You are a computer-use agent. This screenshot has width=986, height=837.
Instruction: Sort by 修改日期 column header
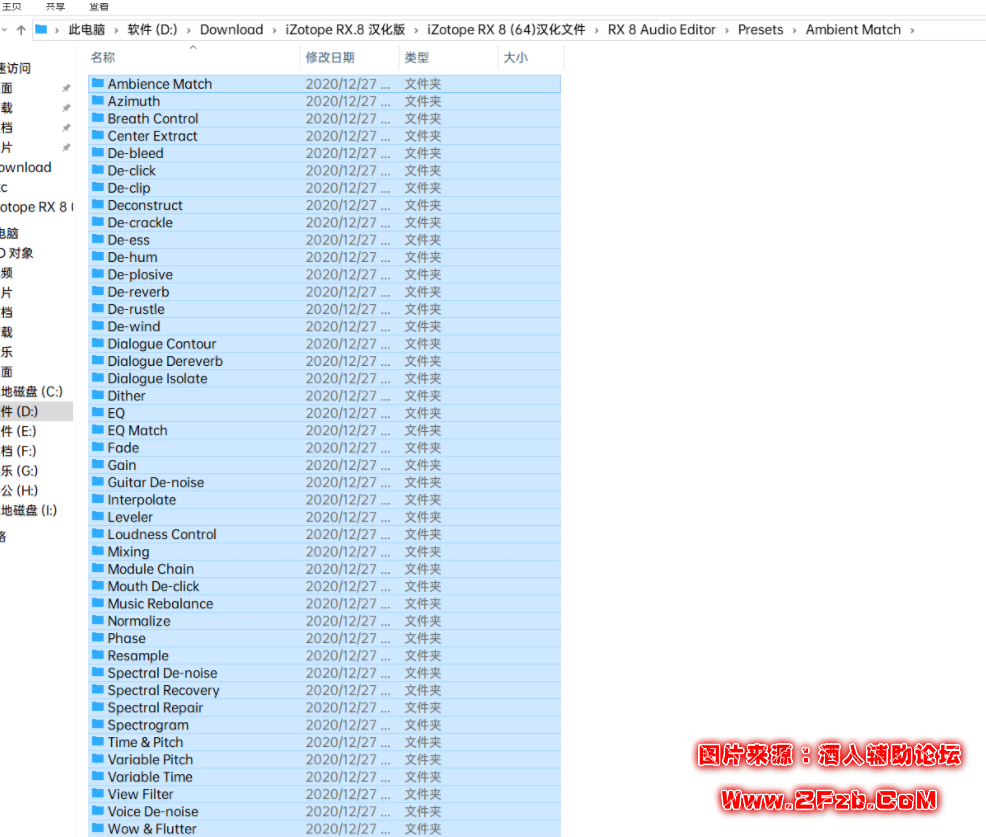pyautogui.click(x=330, y=57)
